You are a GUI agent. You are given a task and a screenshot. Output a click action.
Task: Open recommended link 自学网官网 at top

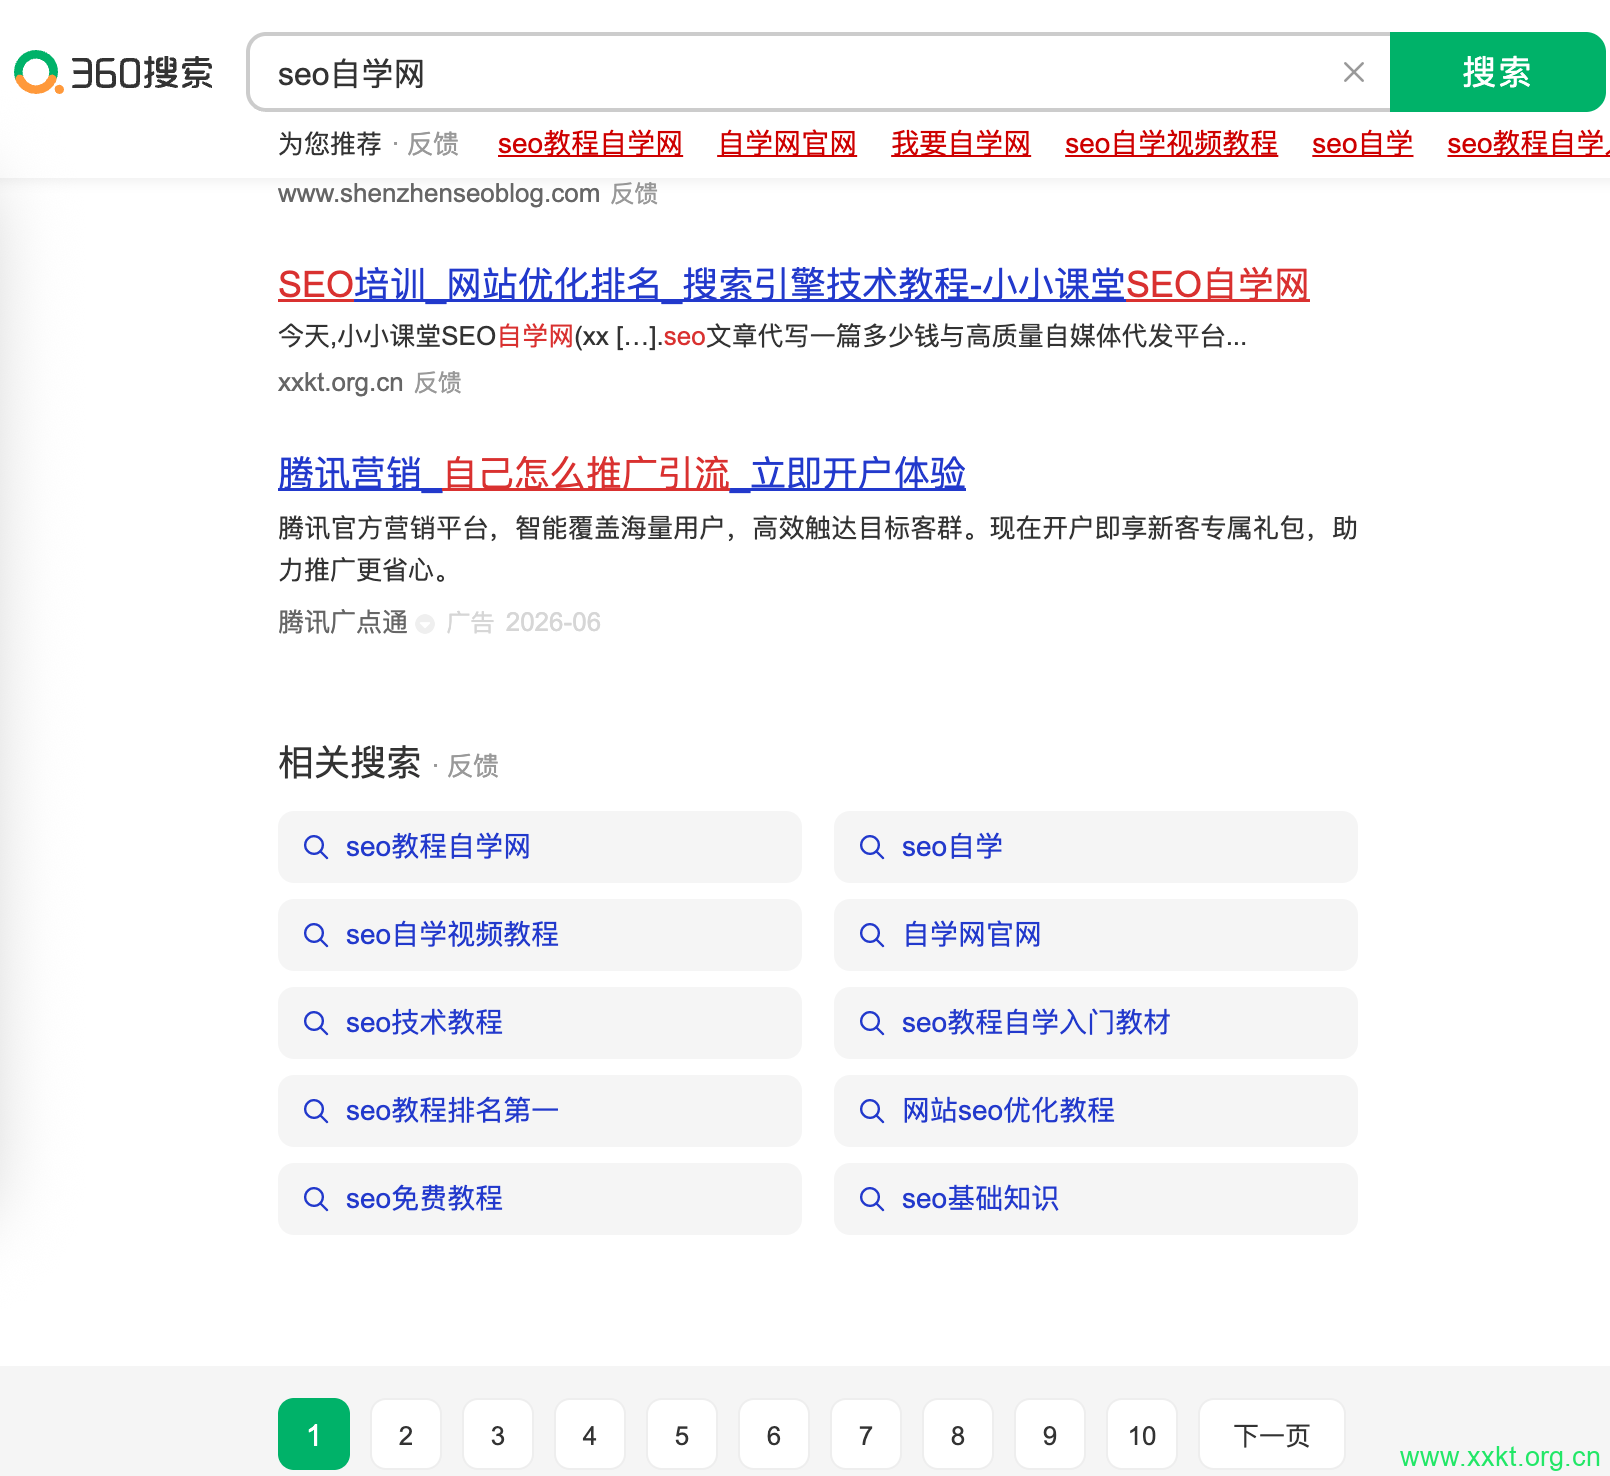[787, 144]
